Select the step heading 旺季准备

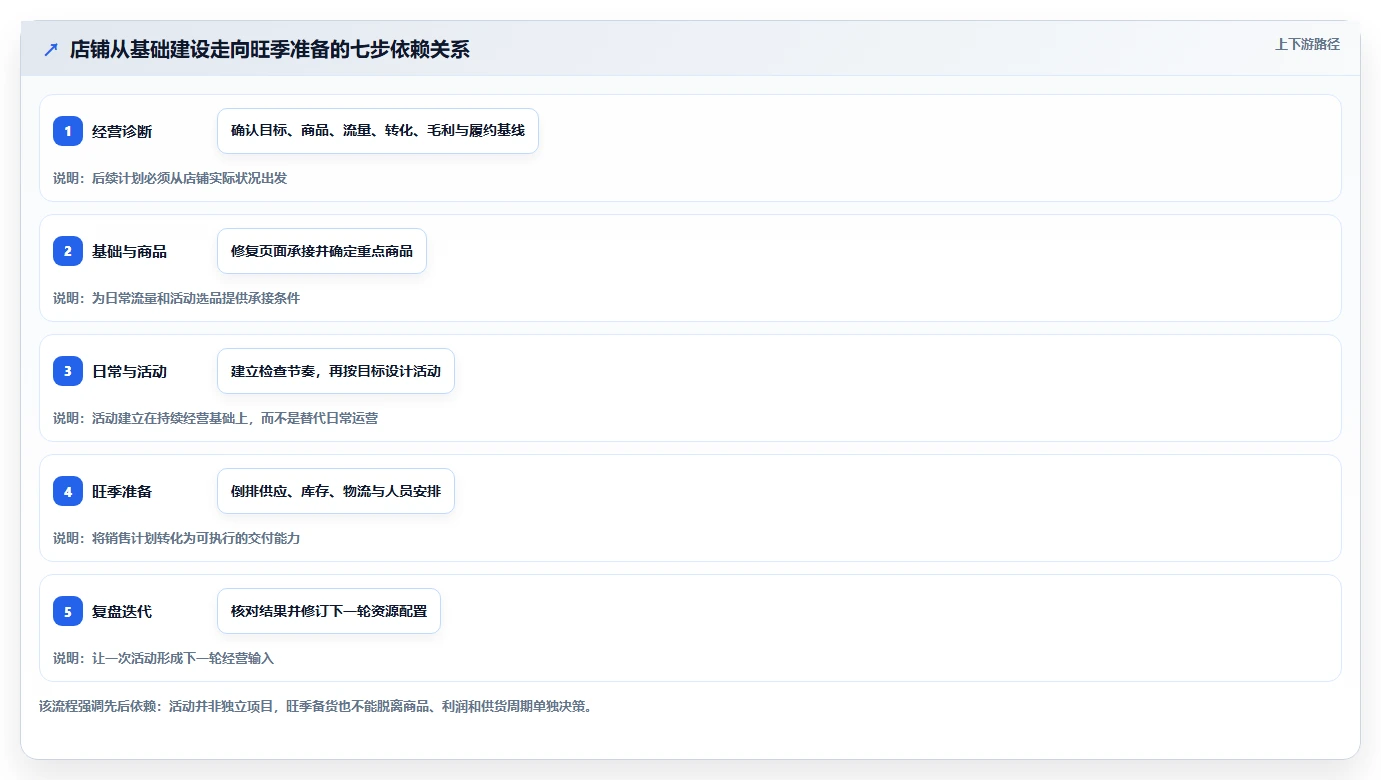tap(122, 491)
